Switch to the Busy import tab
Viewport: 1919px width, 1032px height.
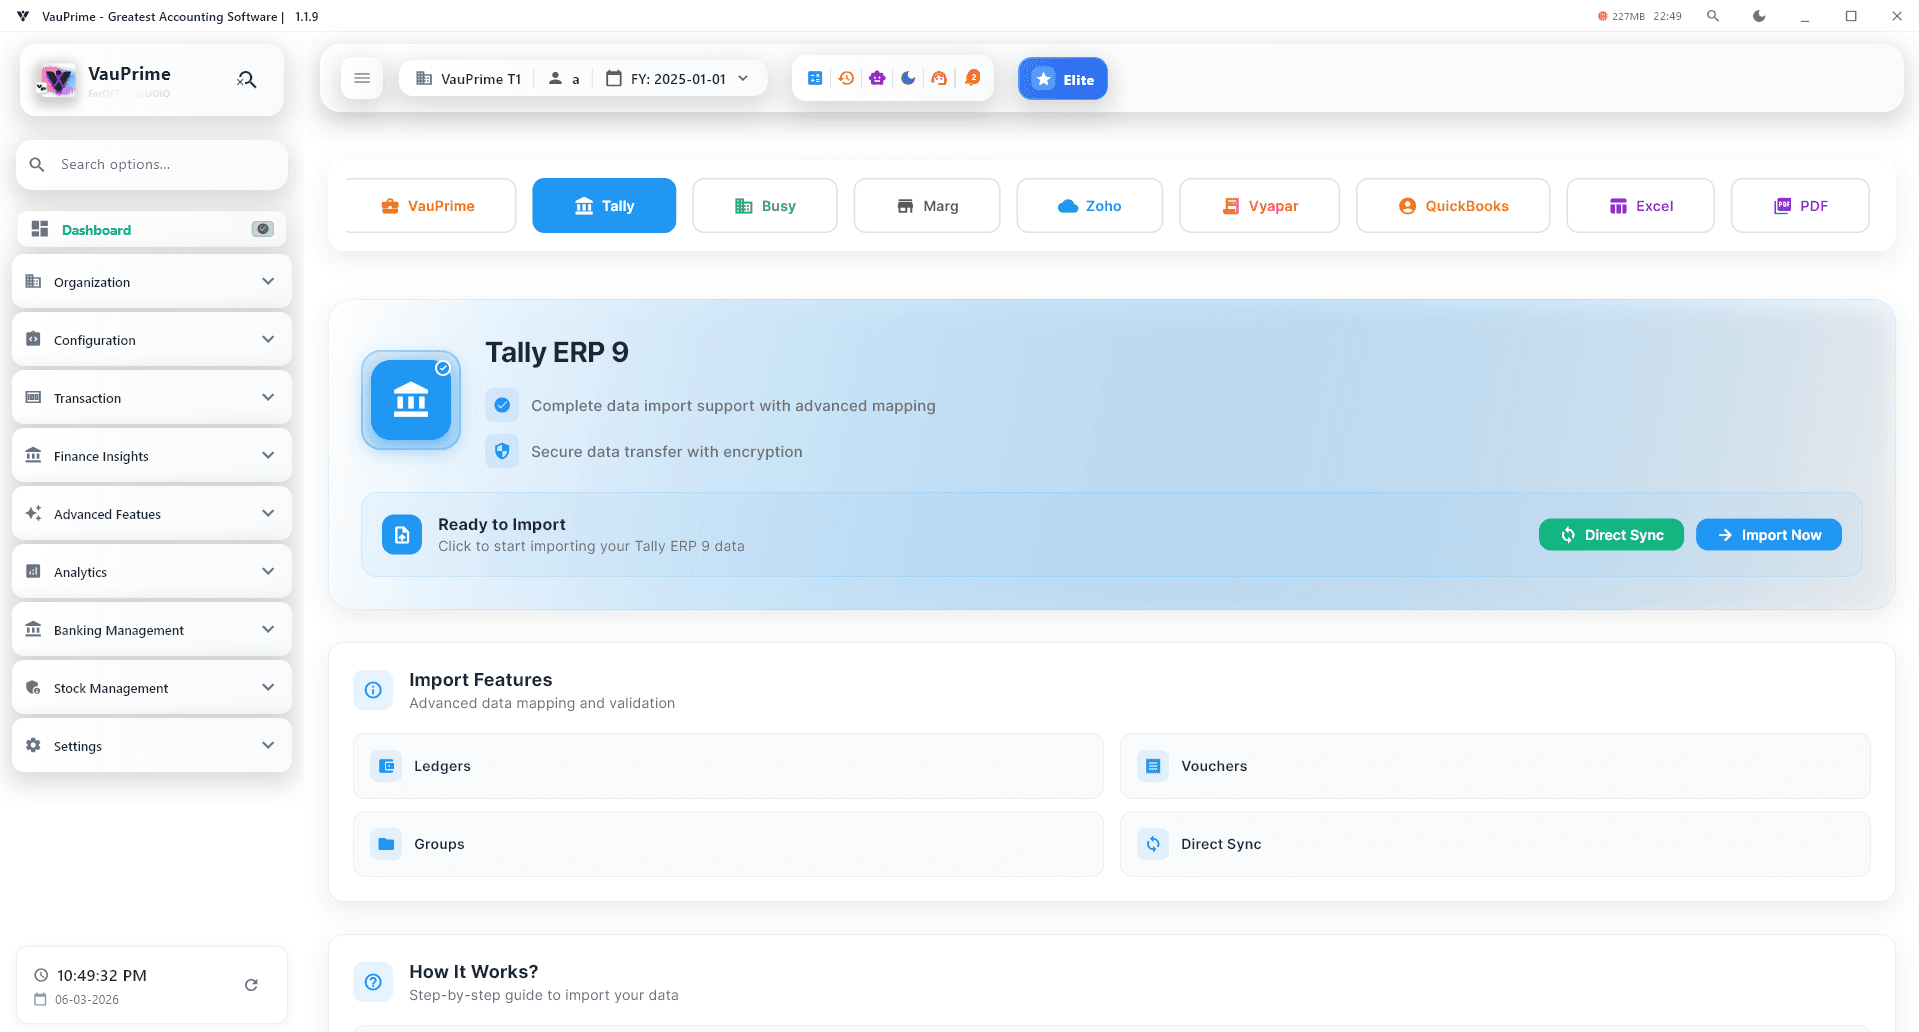tap(765, 206)
